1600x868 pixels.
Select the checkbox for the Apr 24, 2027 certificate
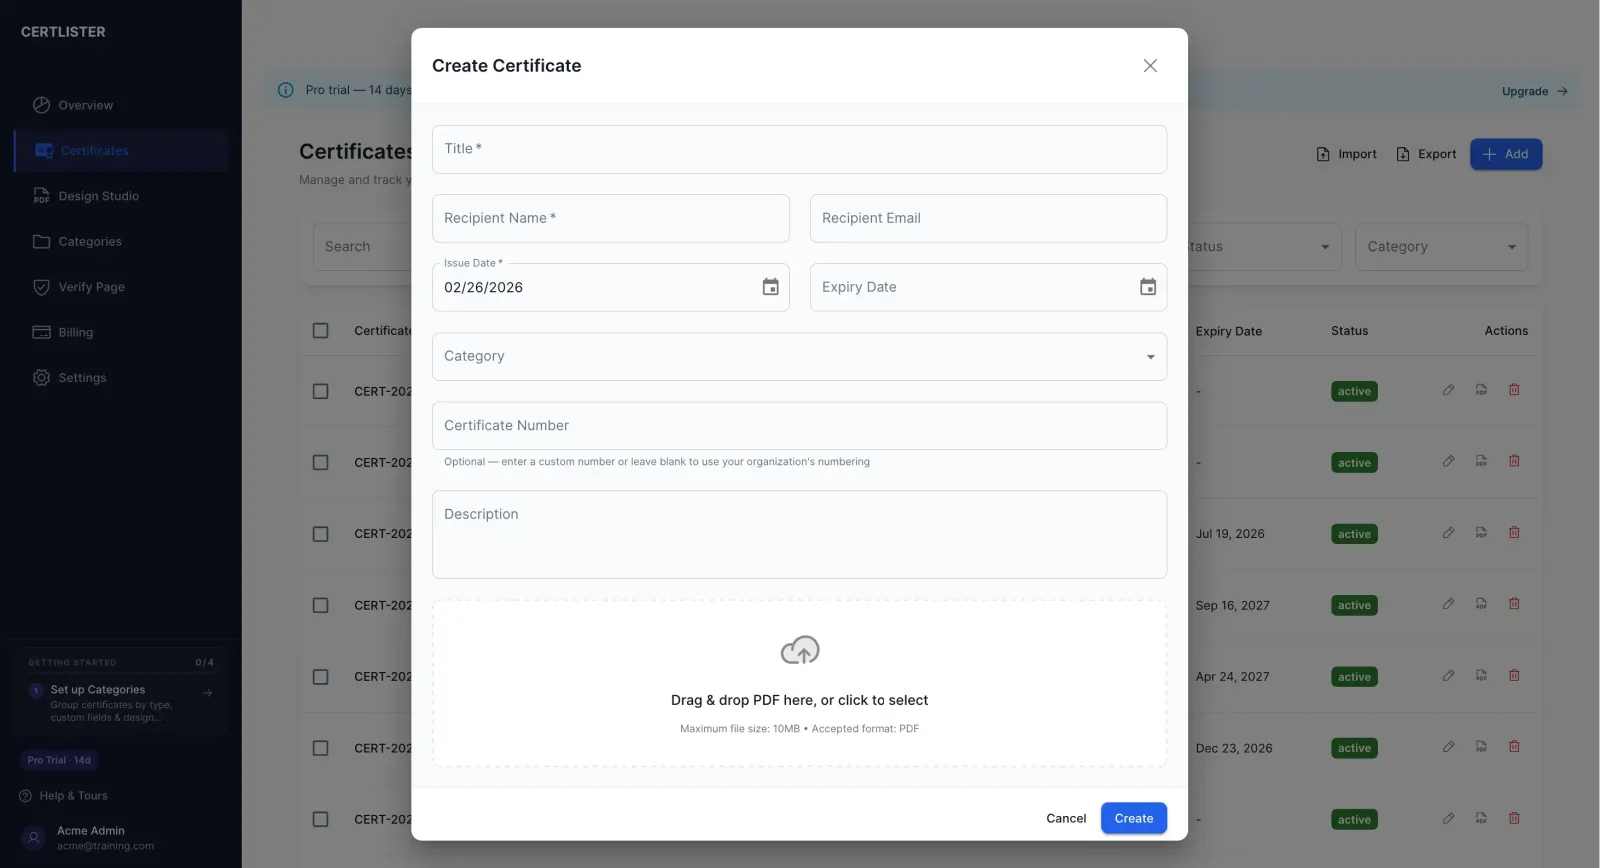point(320,677)
